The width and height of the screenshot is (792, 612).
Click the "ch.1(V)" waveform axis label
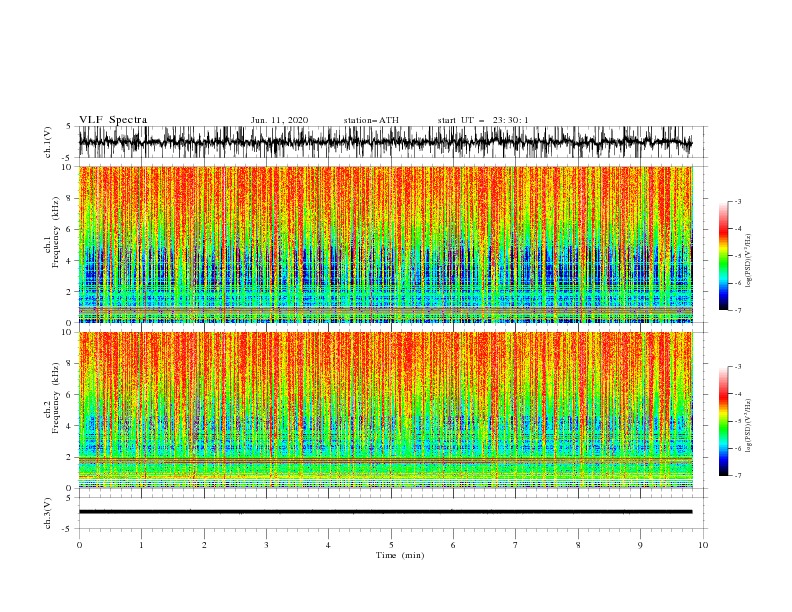[48, 142]
